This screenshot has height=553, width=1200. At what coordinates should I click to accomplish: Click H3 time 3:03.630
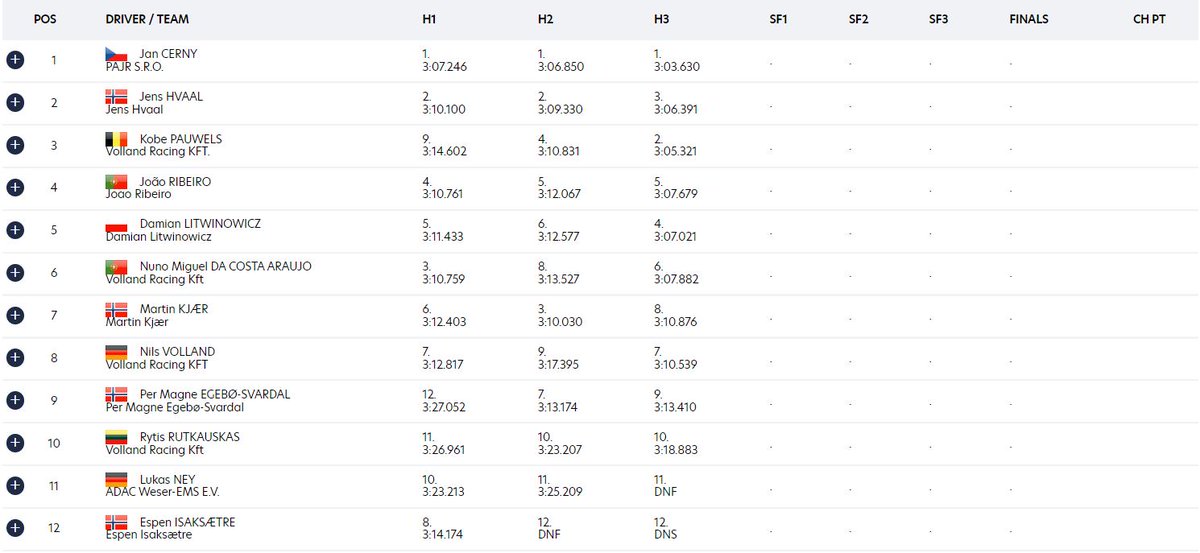tap(676, 67)
